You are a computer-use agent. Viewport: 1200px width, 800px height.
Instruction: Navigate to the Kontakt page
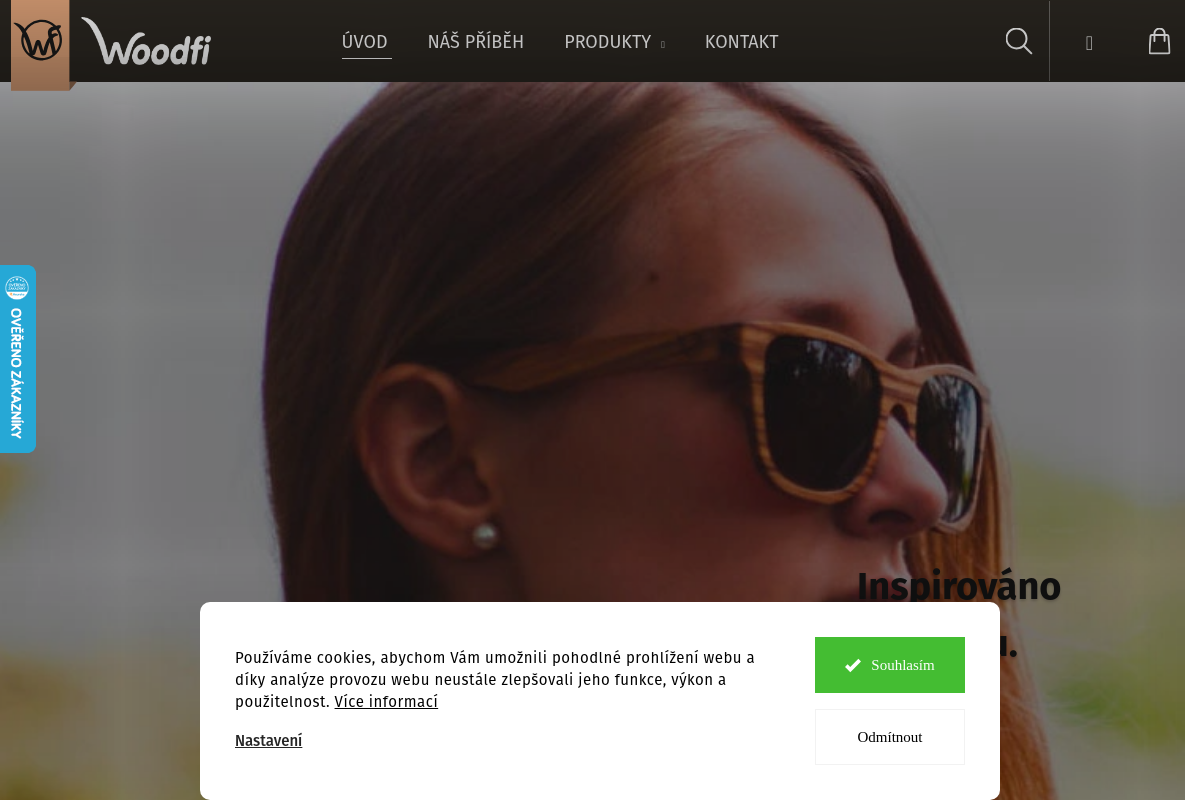coord(741,42)
